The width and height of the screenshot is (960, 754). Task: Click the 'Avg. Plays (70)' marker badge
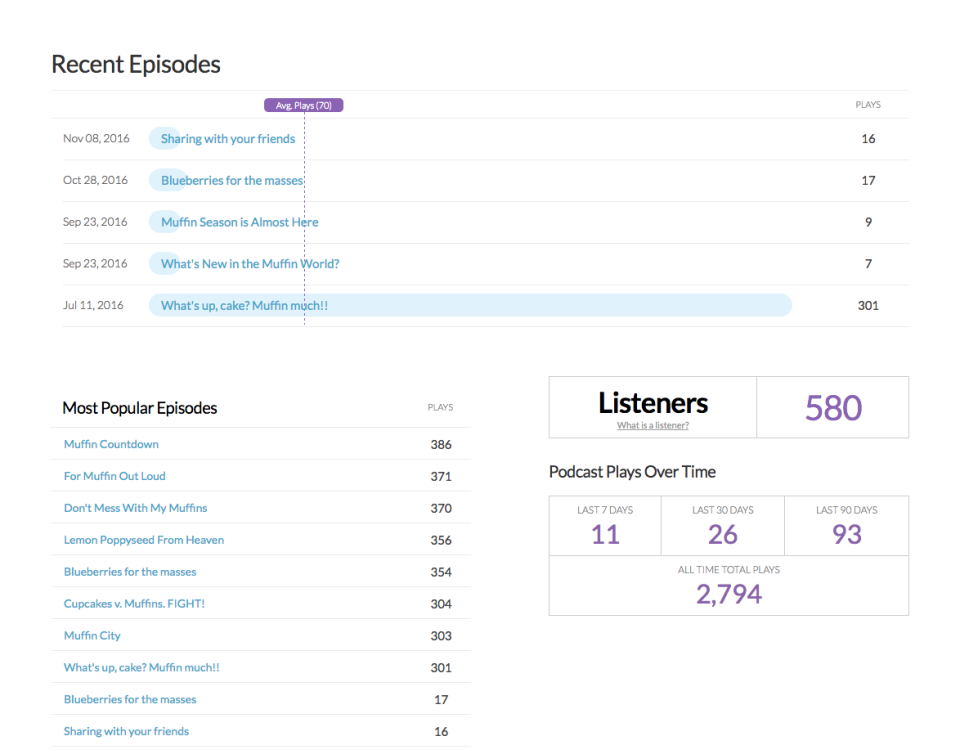pos(303,105)
